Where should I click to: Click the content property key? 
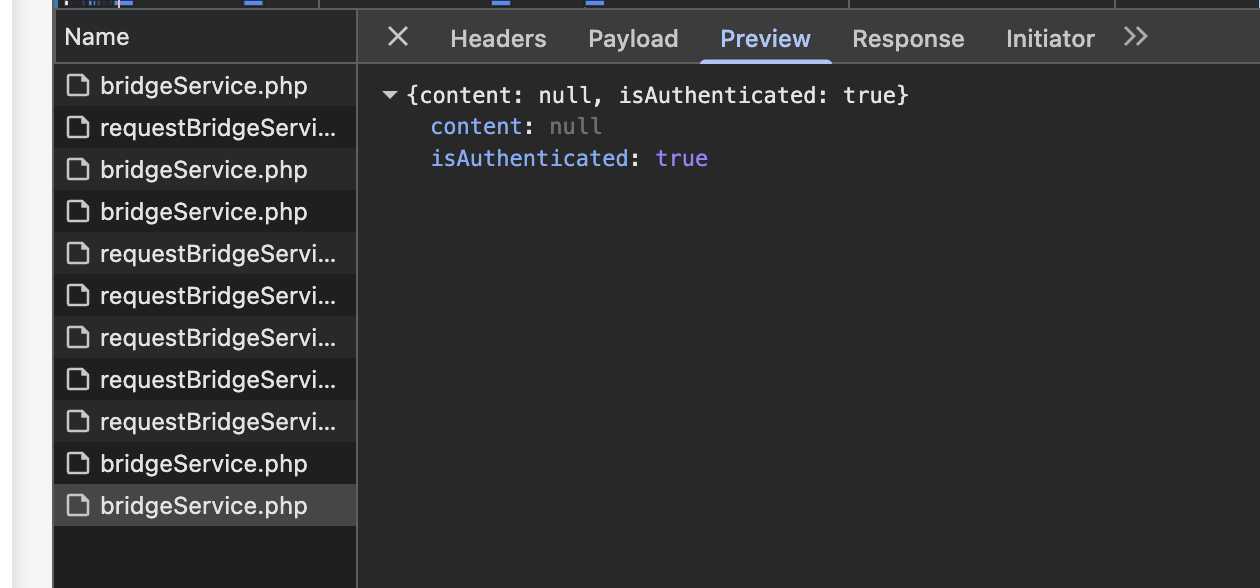[476, 126]
